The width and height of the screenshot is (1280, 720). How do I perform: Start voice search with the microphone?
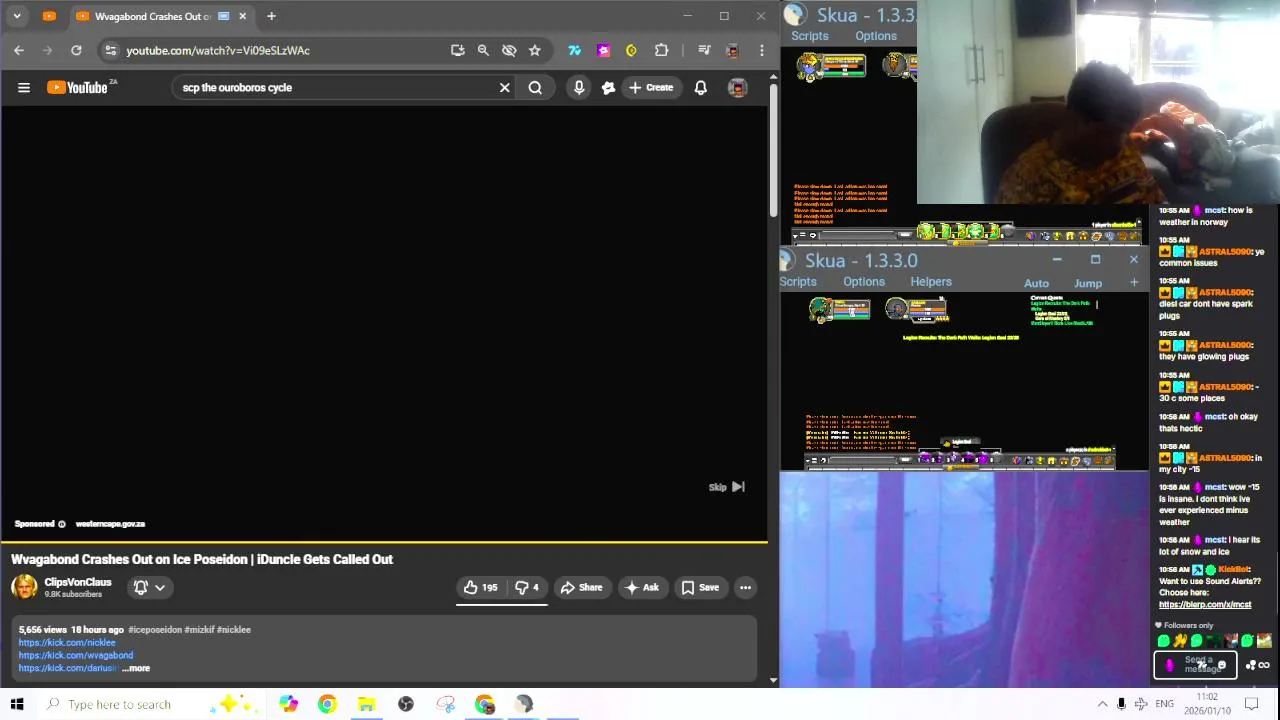(579, 88)
